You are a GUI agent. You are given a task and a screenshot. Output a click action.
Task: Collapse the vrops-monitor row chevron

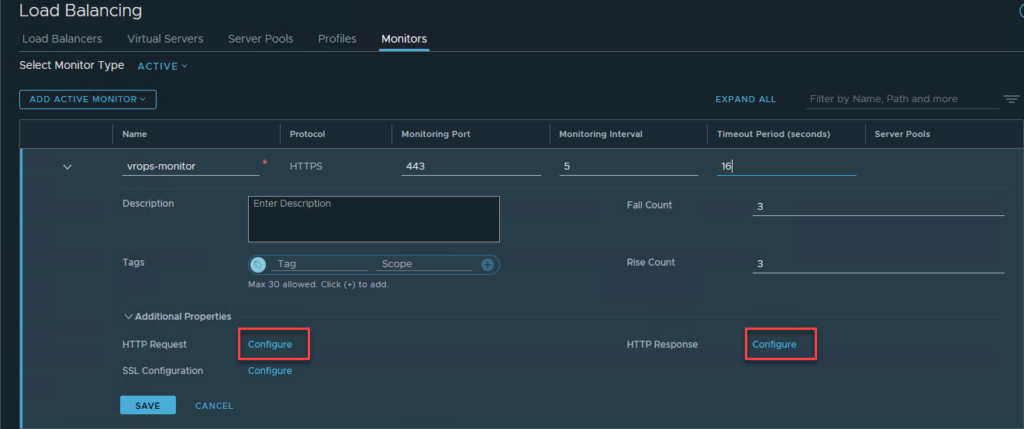[68, 167]
